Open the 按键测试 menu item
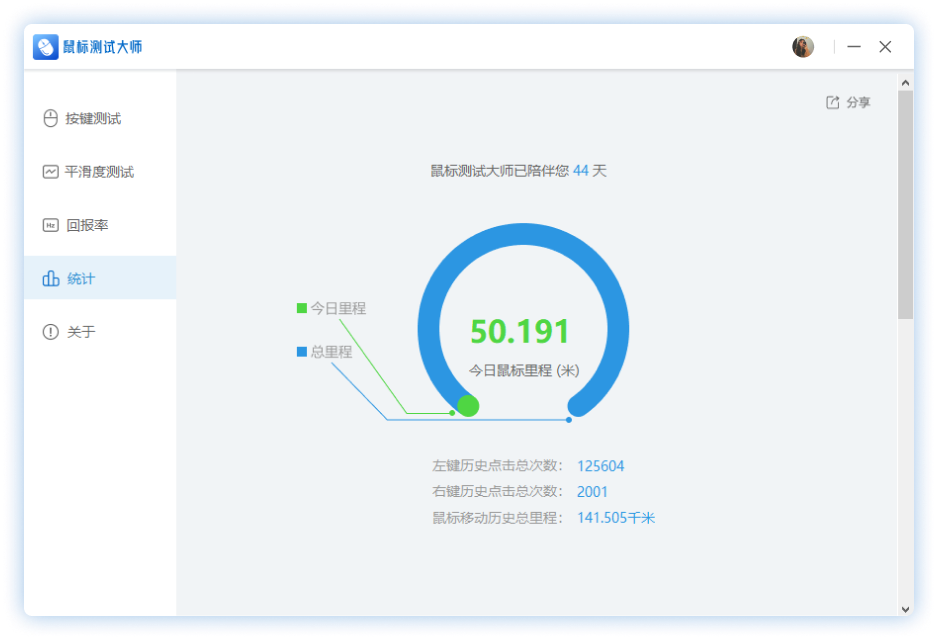 pyautogui.click(x=100, y=118)
